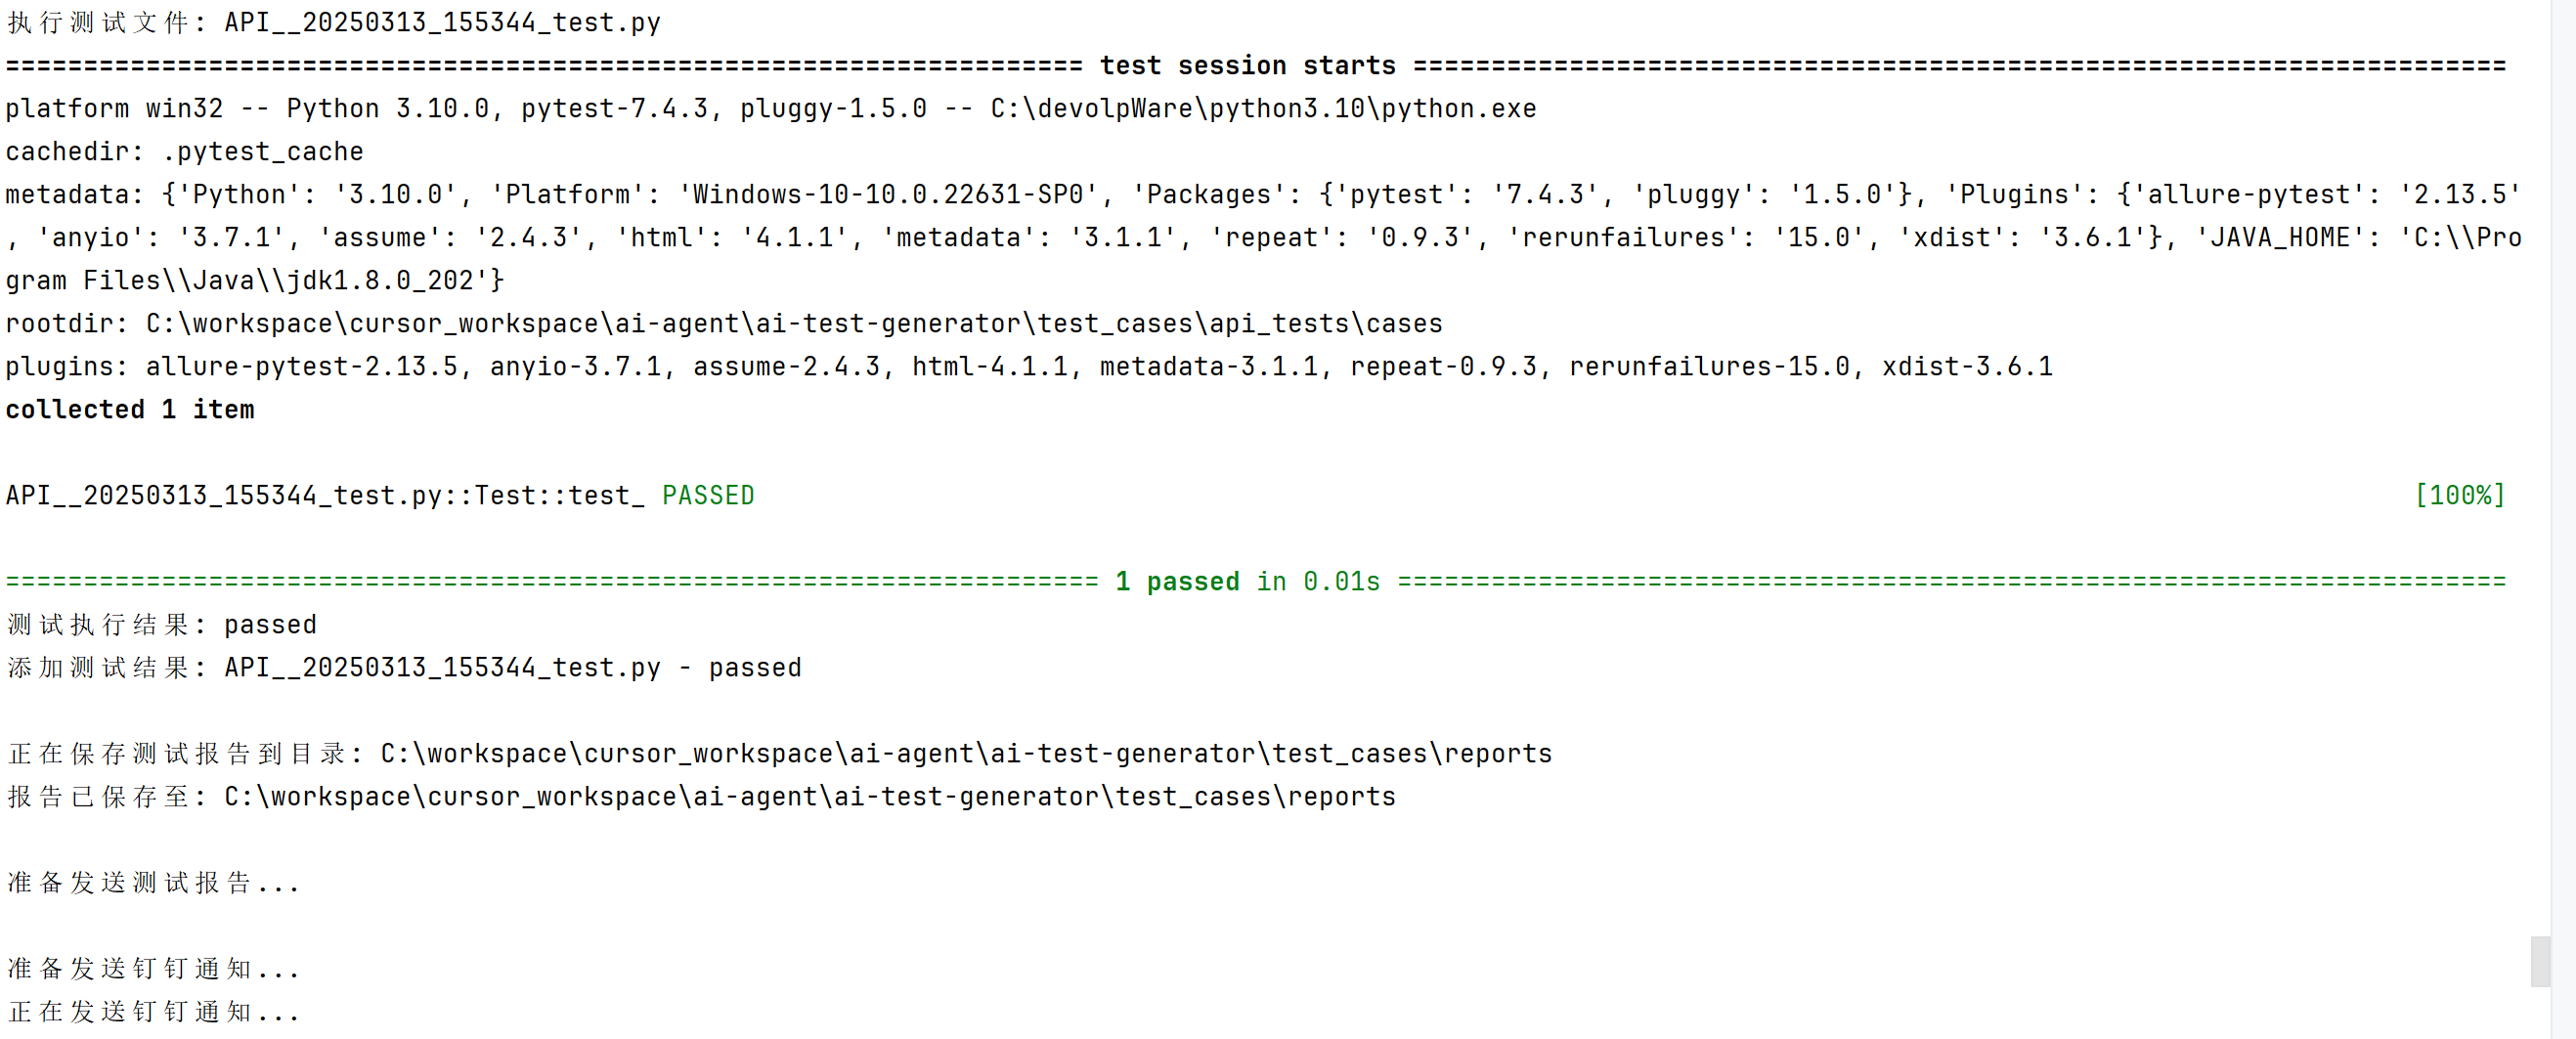Click the "测试执行结果: passed" line
Viewport: 2576px width, 1039px height.
point(162,624)
